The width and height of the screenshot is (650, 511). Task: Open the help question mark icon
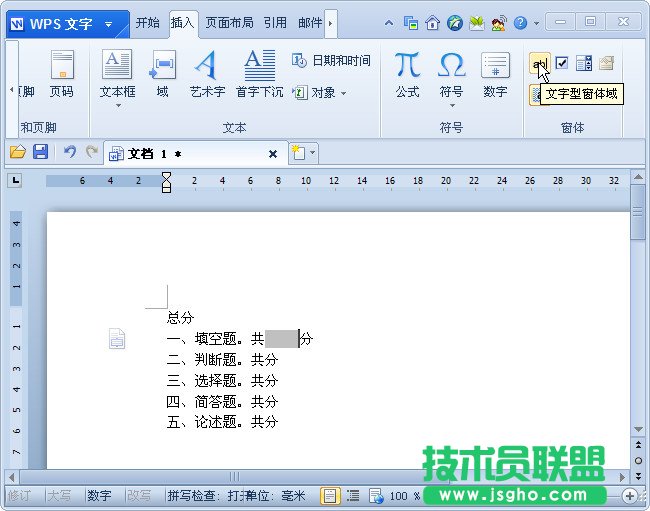tap(520, 23)
